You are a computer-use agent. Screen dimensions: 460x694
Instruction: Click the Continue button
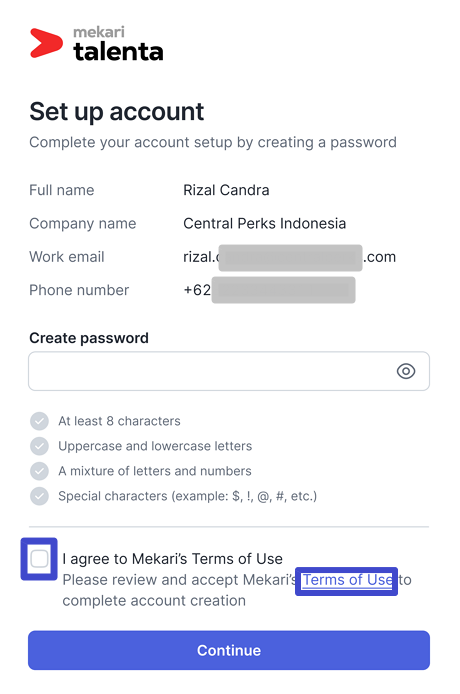click(x=229, y=650)
